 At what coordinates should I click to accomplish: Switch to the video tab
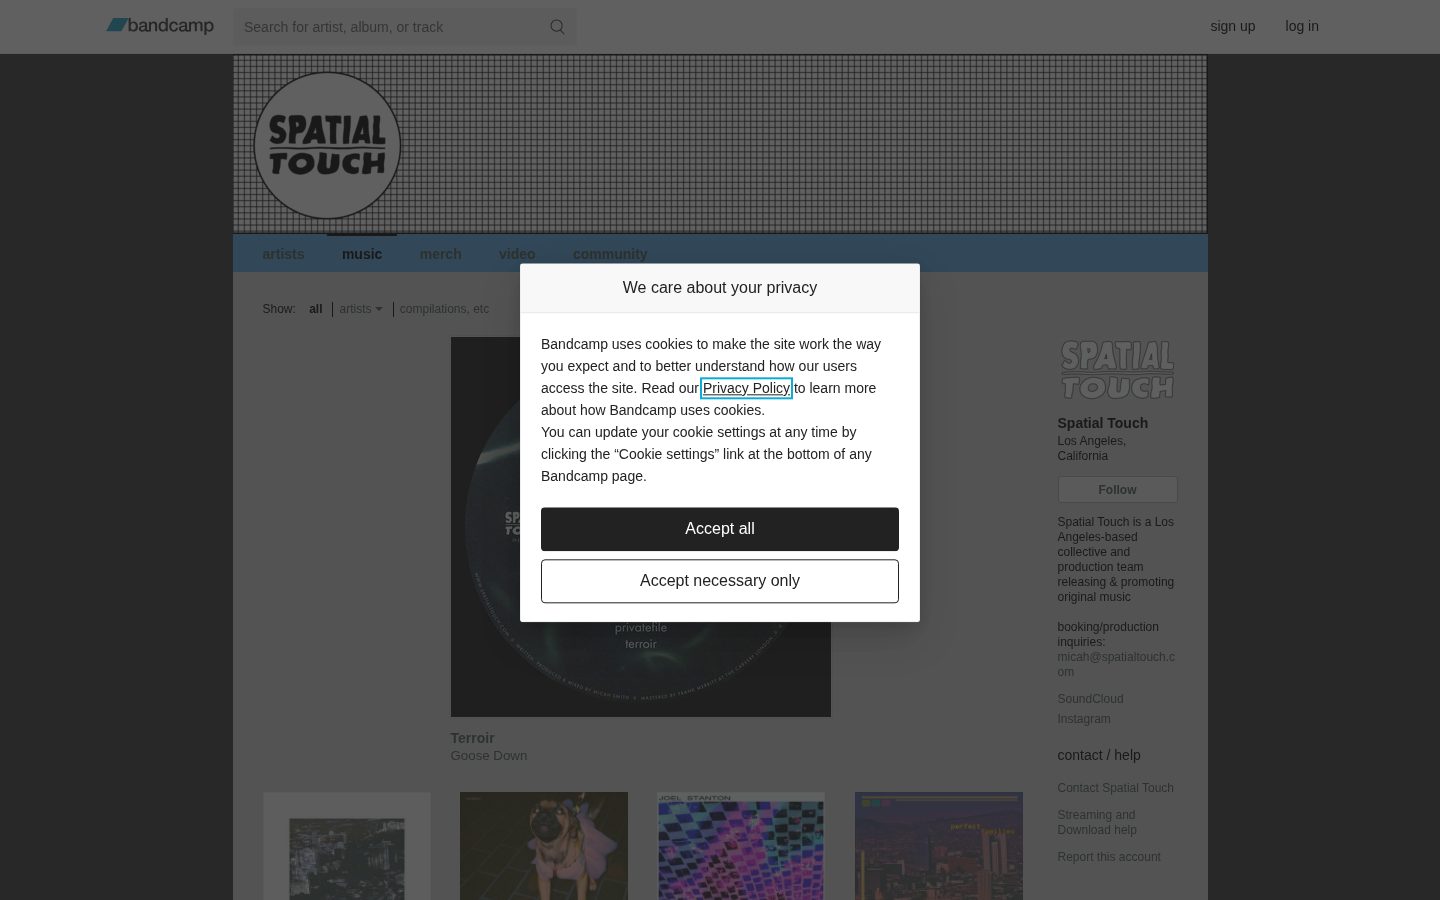(517, 254)
